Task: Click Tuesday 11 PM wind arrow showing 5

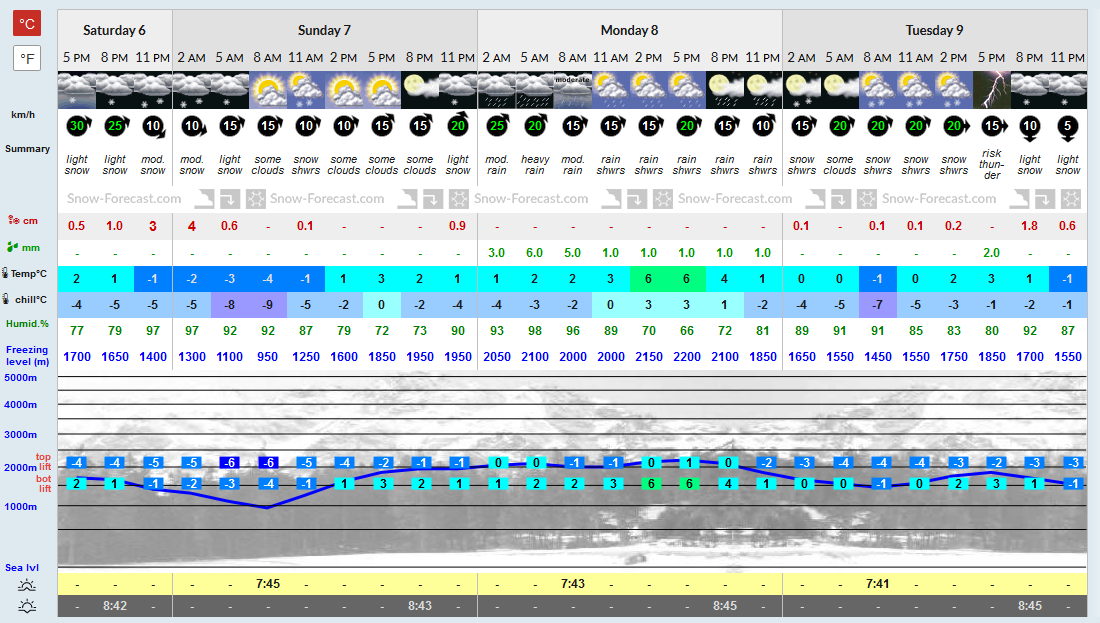Action: pos(1068,128)
